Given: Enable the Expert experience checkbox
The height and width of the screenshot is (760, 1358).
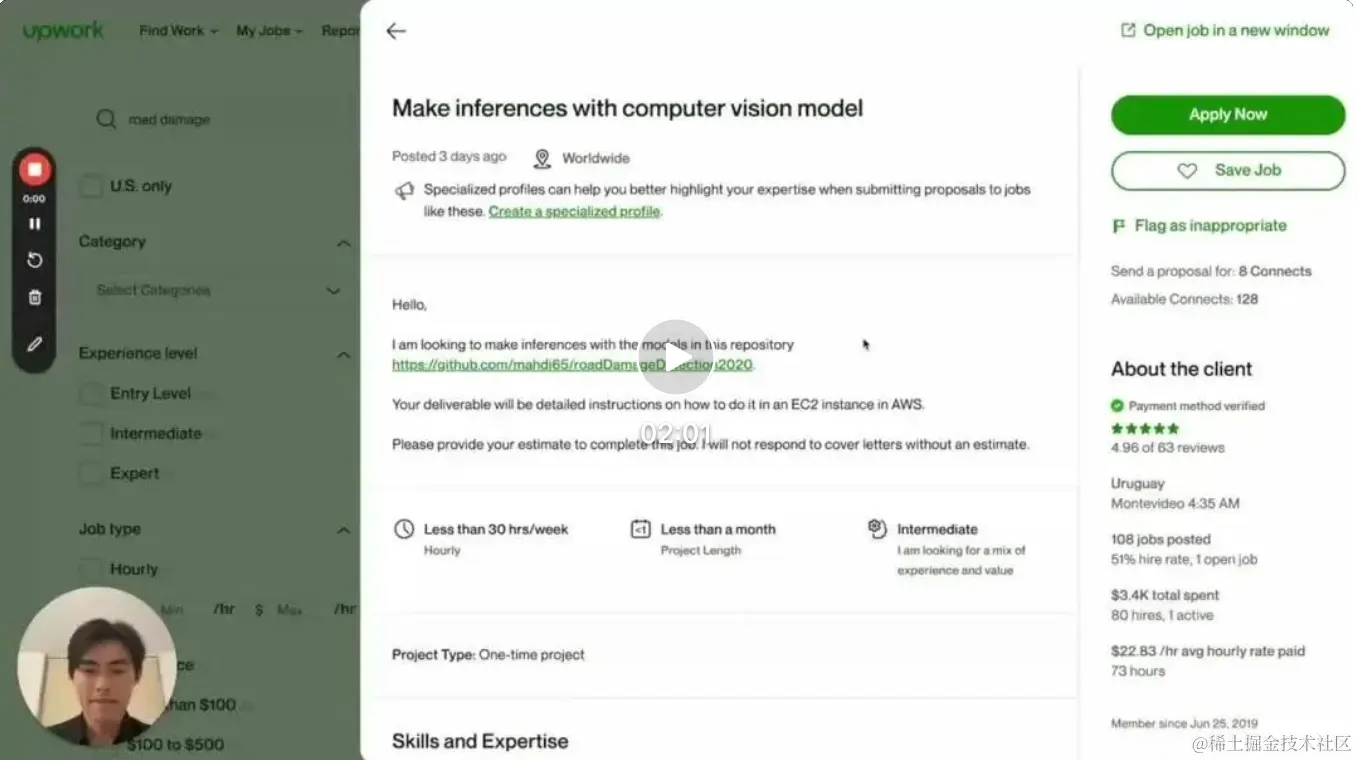Looking at the screenshot, I should (x=91, y=473).
